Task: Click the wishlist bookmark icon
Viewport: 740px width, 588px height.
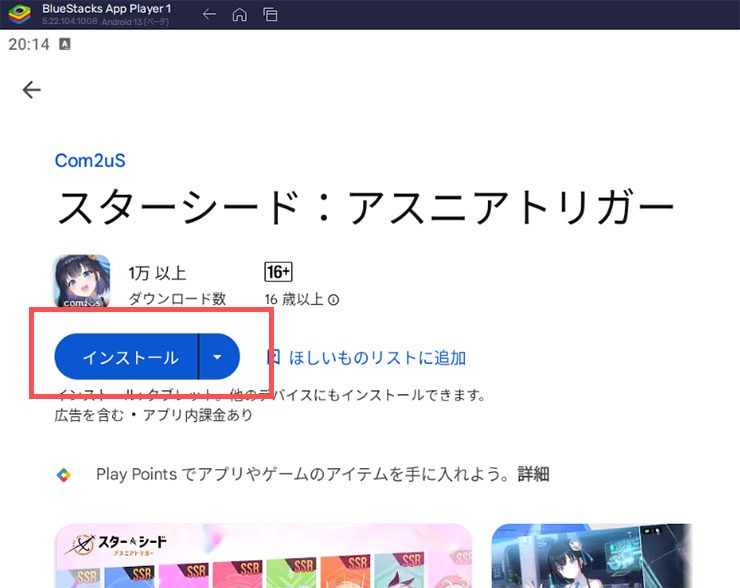Action: click(273, 357)
